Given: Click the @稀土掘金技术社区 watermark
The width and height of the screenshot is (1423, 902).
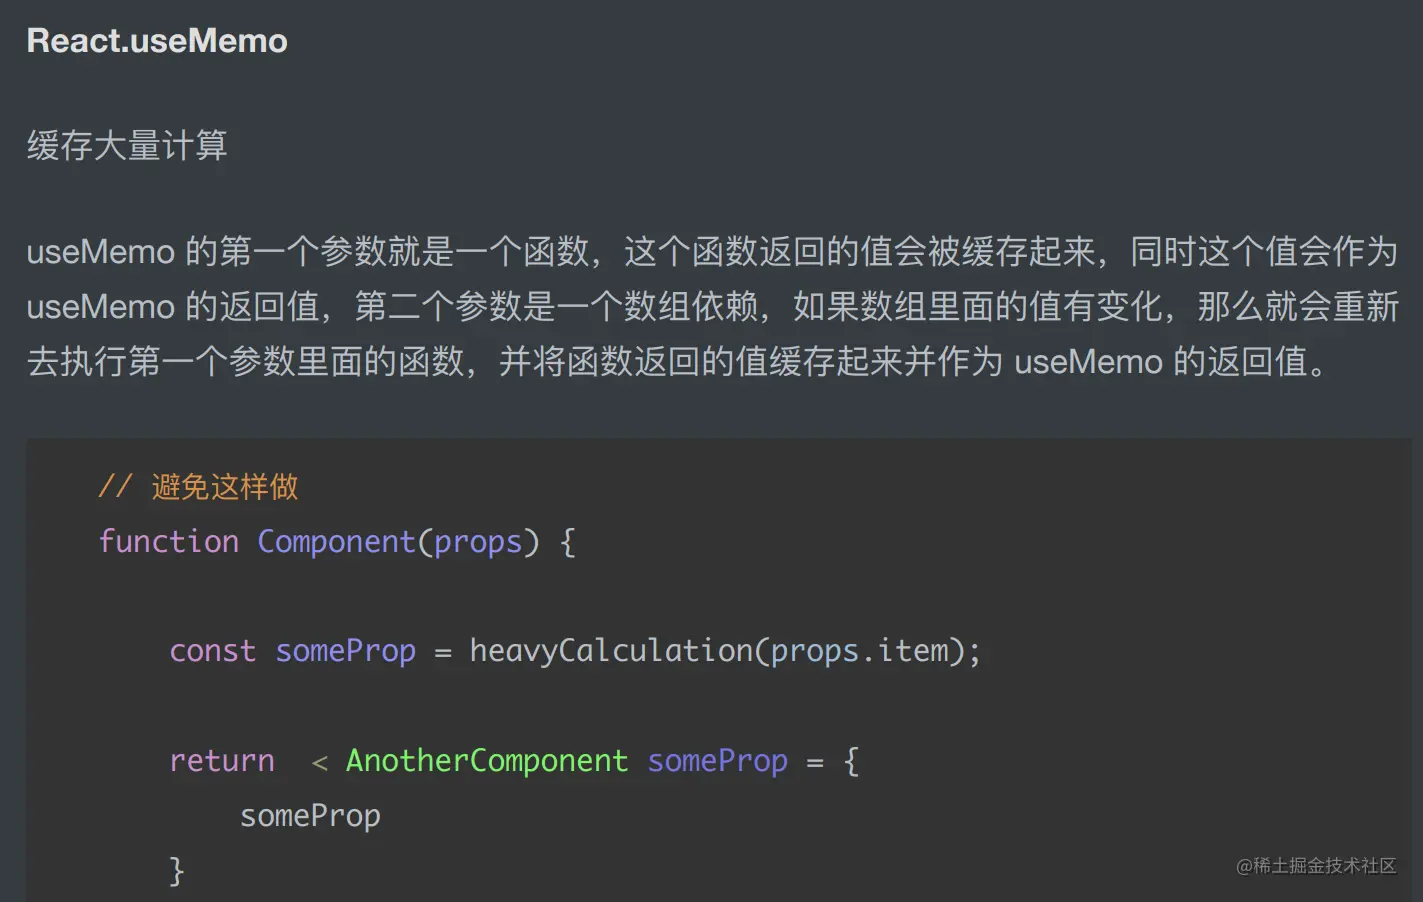Looking at the screenshot, I should pos(1316,866).
